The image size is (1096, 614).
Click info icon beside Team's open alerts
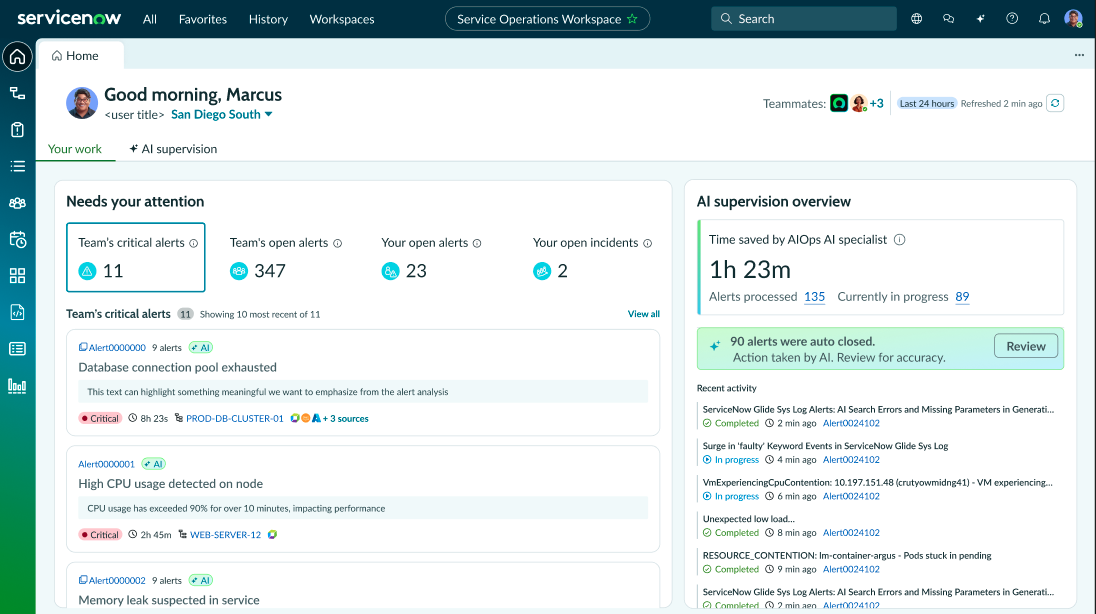(x=338, y=243)
